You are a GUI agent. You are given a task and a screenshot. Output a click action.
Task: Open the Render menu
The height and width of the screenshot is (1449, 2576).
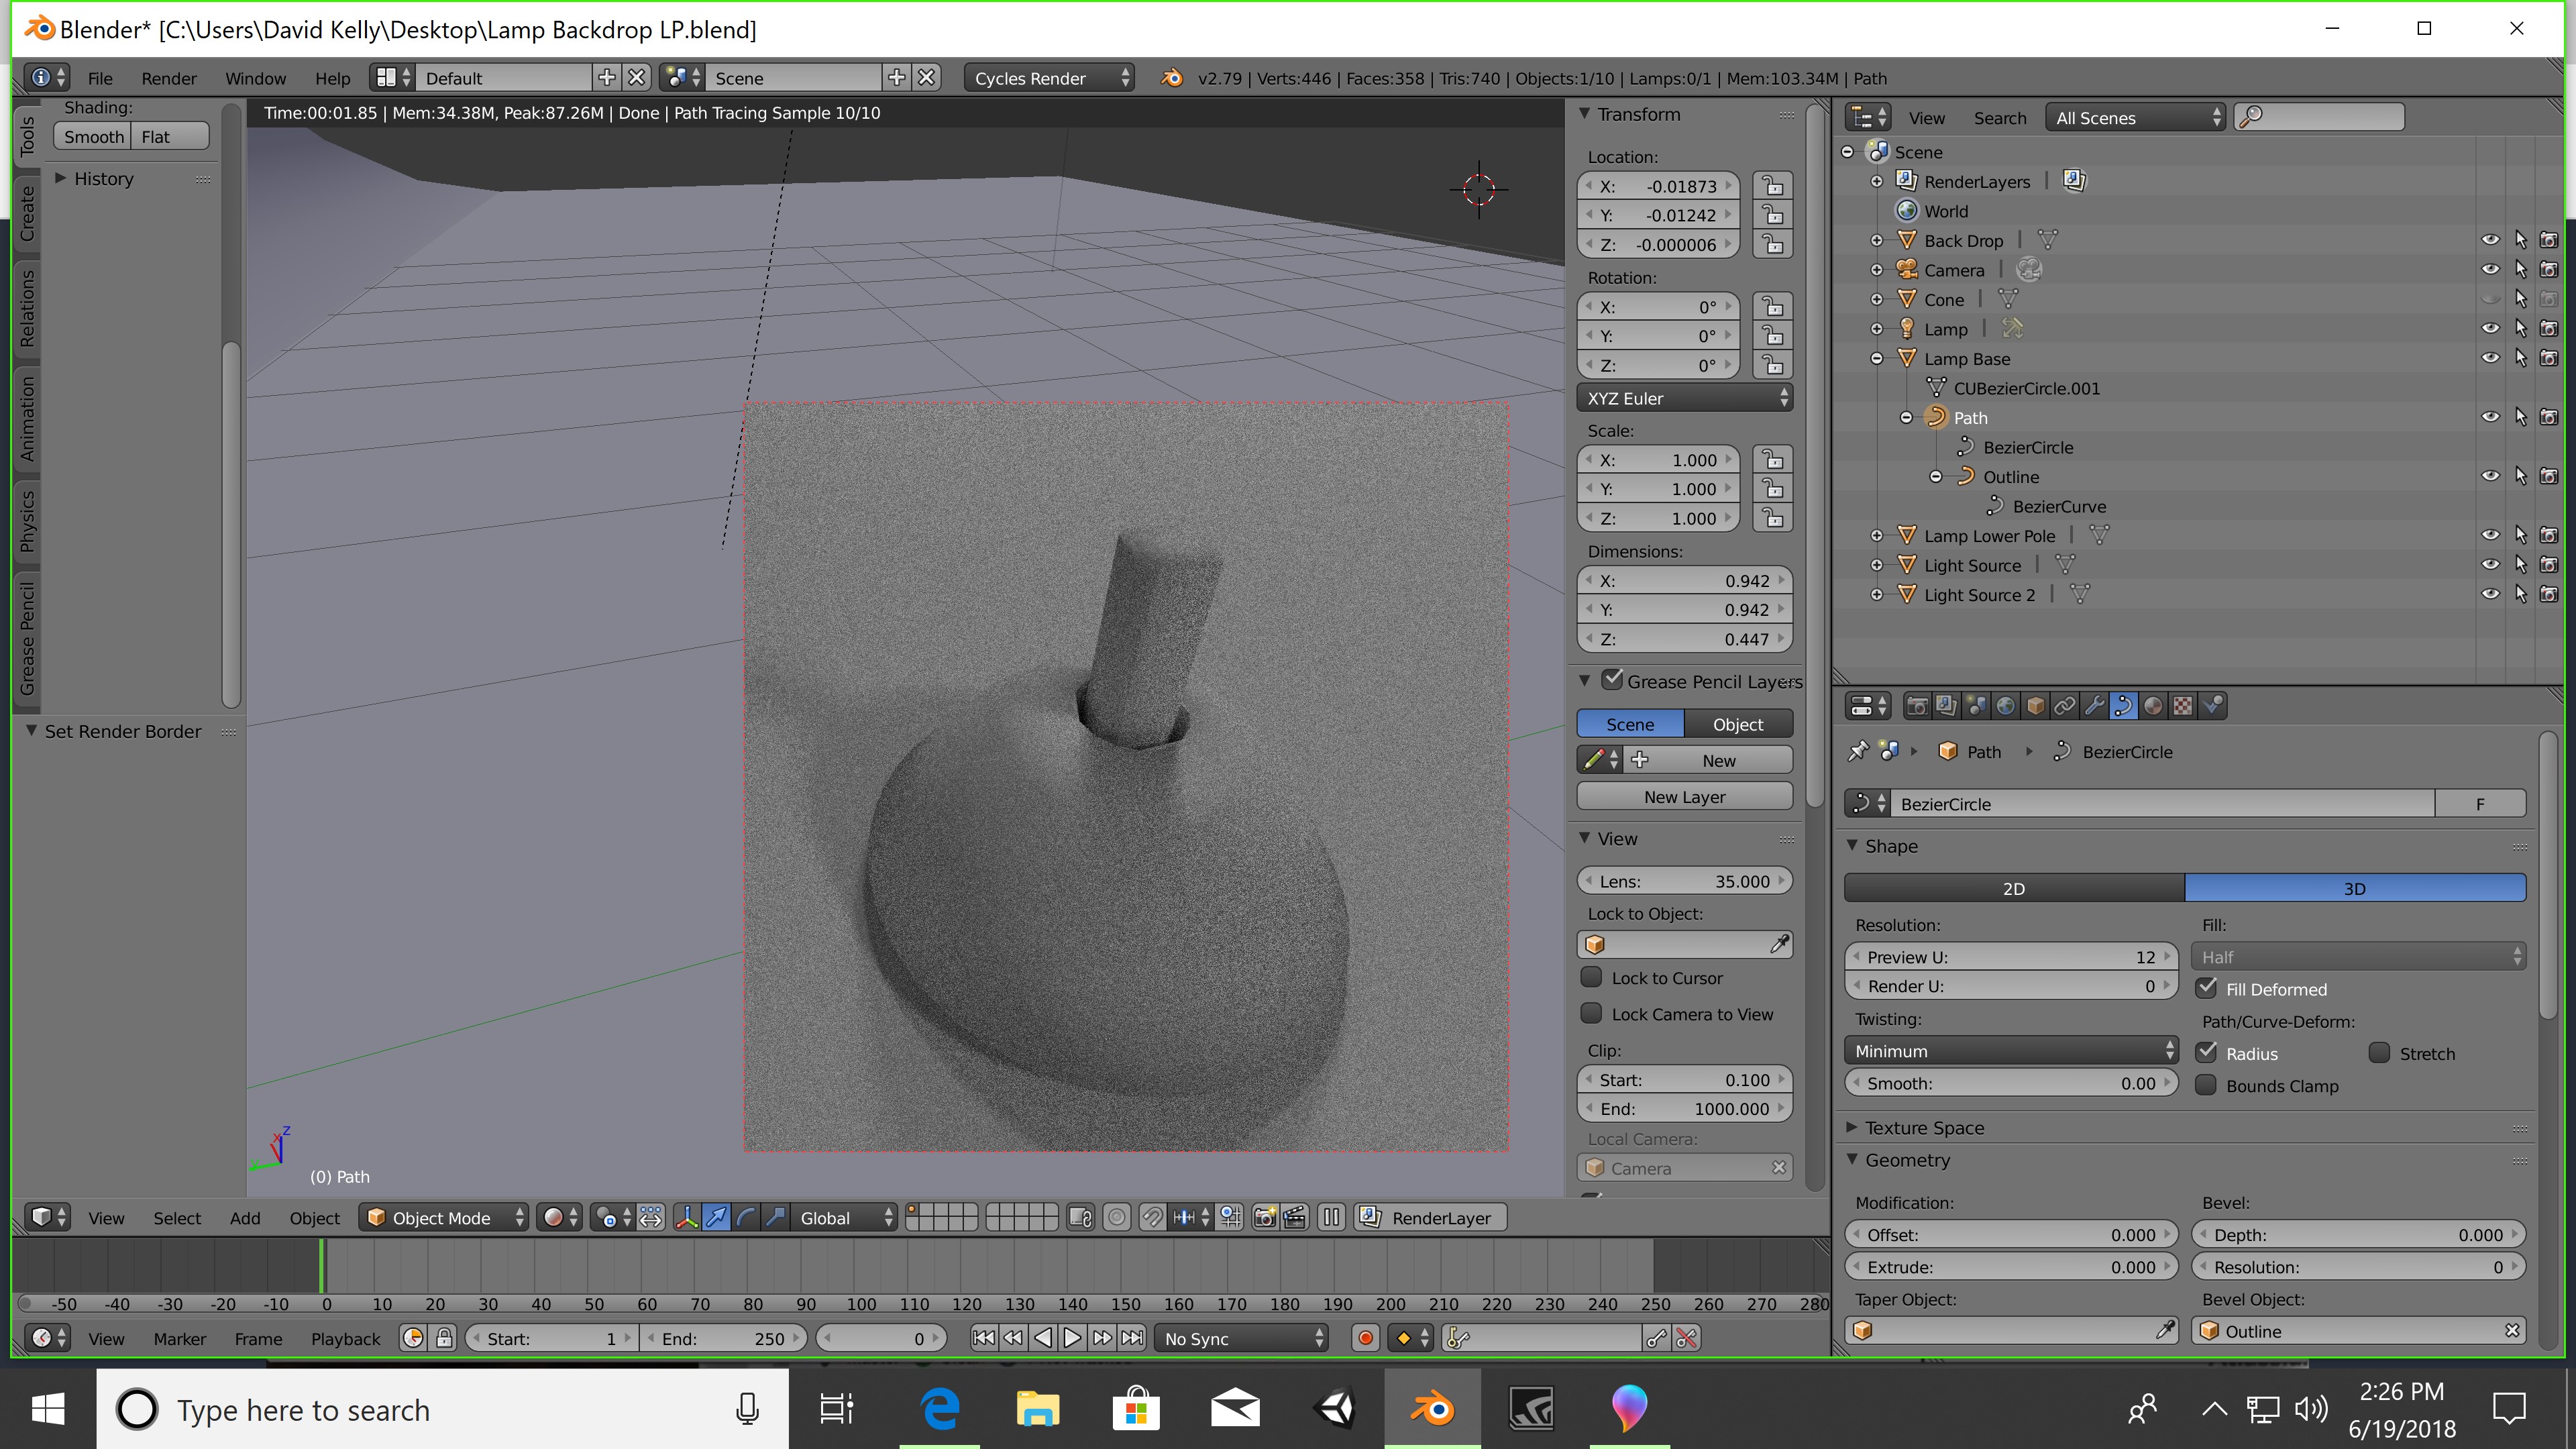click(169, 78)
